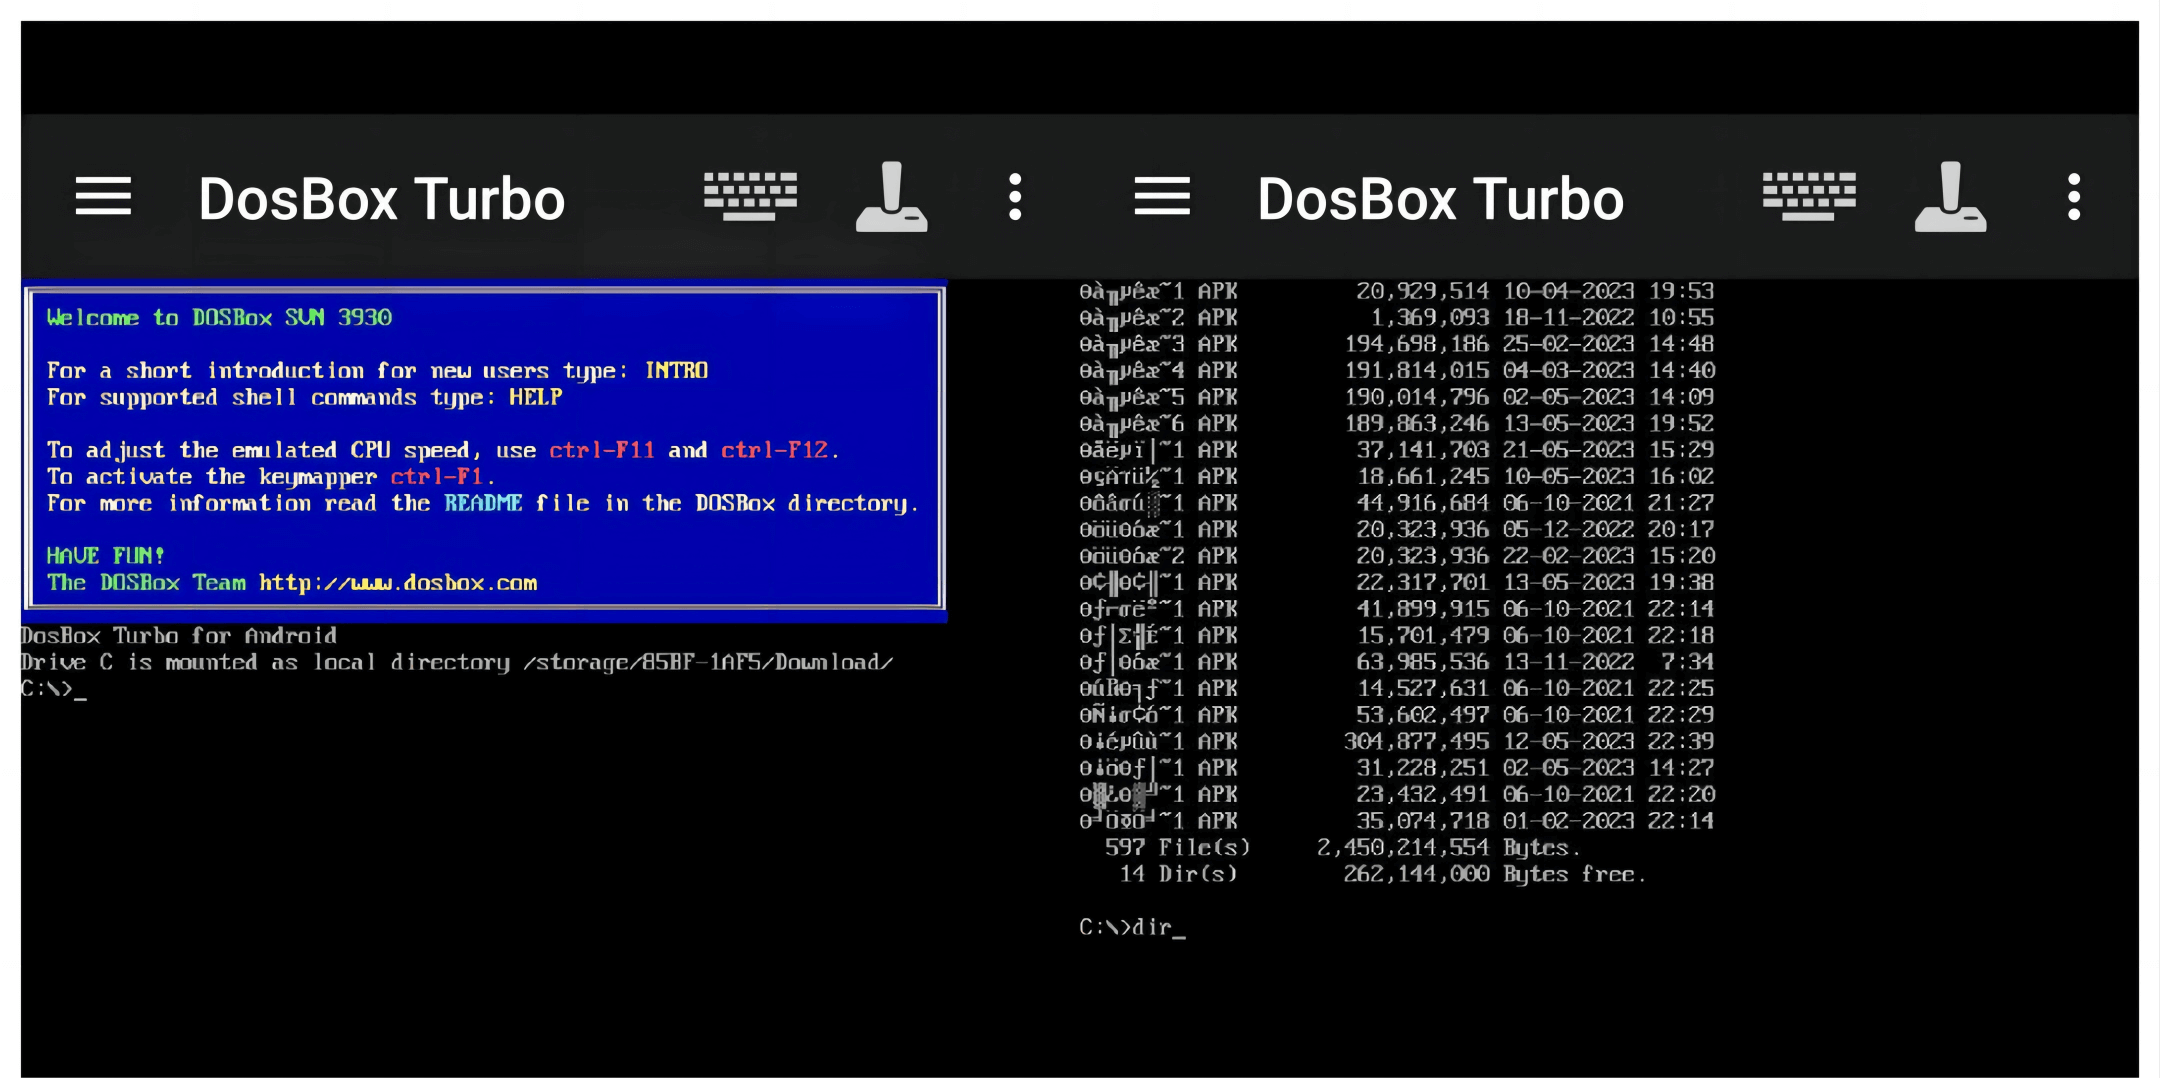Click the 'Drive C is mounted' line

point(457,662)
